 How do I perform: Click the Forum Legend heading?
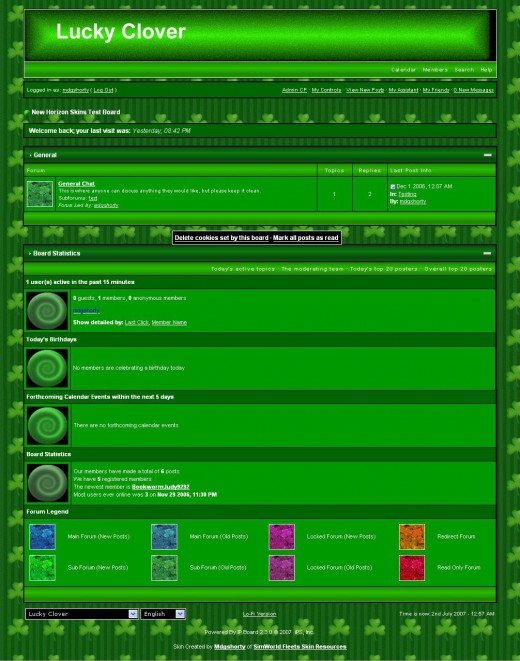pyautogui.click(x=47, y=512)
